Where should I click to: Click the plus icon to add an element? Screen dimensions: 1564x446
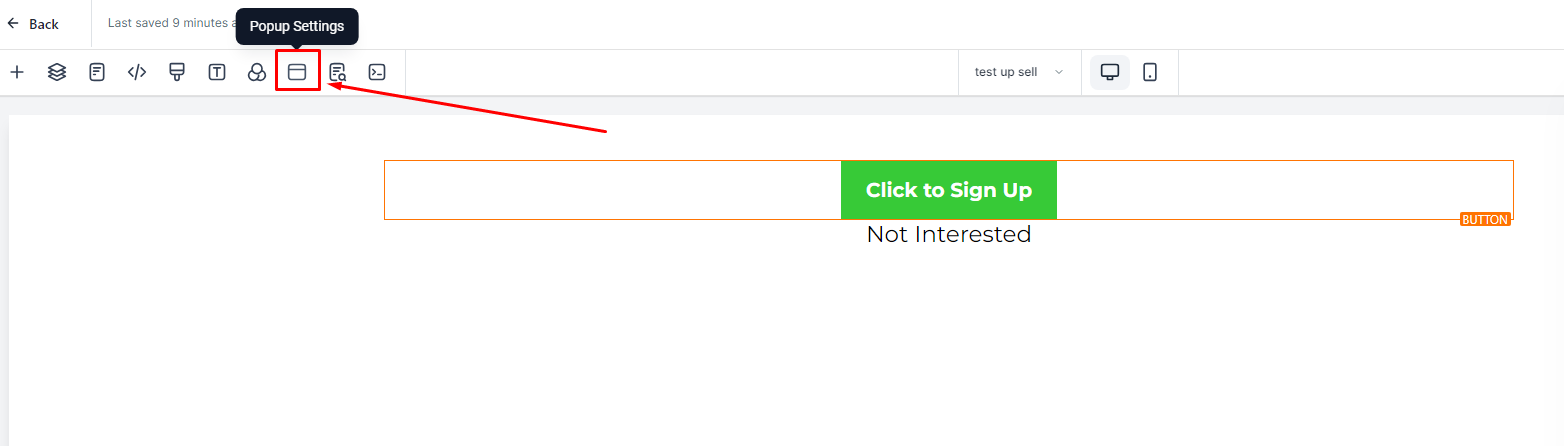(17, 72)
